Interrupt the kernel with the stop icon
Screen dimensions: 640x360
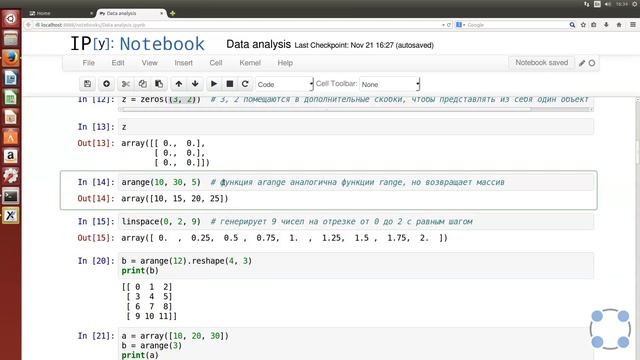tap(230, 84)
